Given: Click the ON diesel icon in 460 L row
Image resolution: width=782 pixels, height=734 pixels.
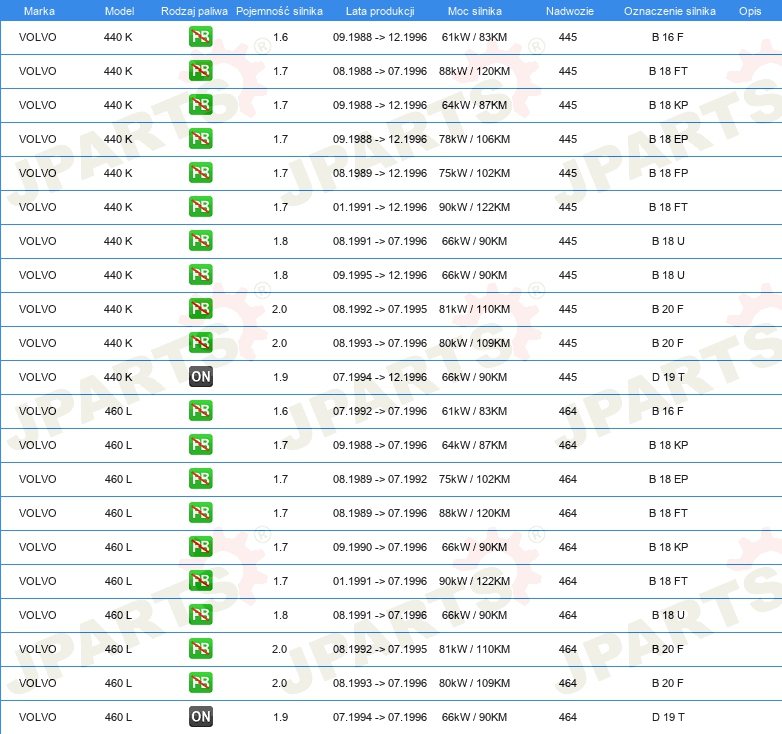Looking at the screenshot, I should [x=200, y=717].
